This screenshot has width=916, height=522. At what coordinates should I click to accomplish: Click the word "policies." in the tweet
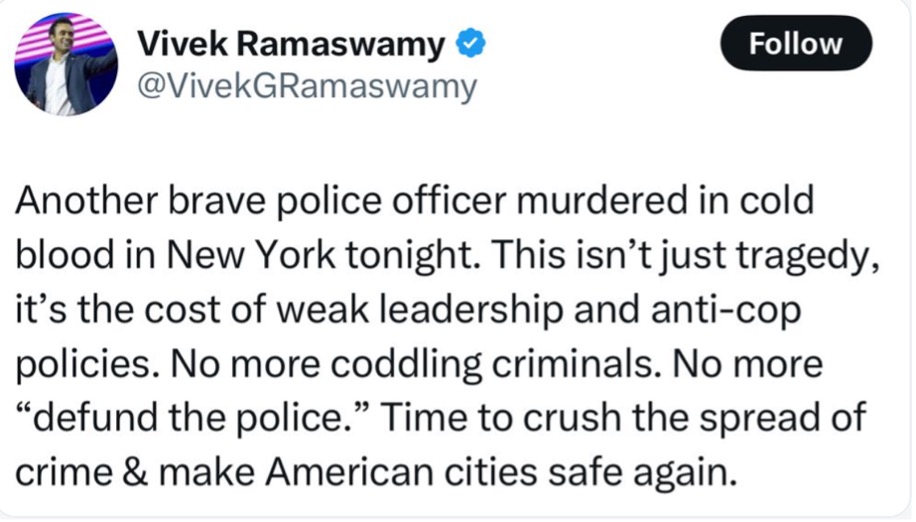coord(88,366)
